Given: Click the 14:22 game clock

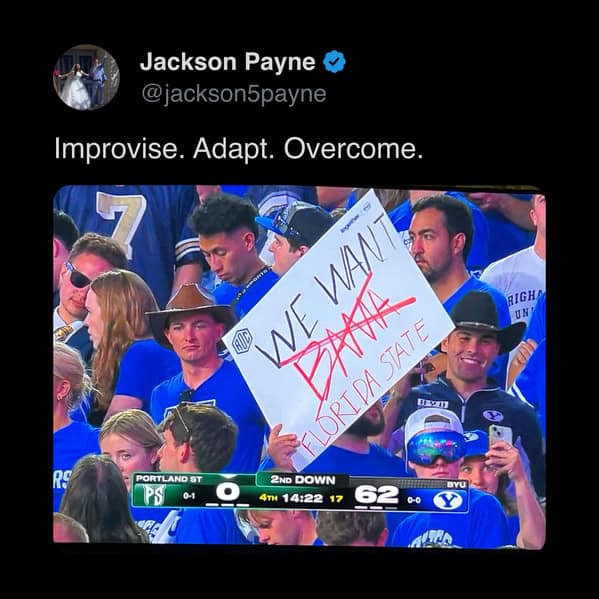Looking at the screenshot, I should 302,498.
